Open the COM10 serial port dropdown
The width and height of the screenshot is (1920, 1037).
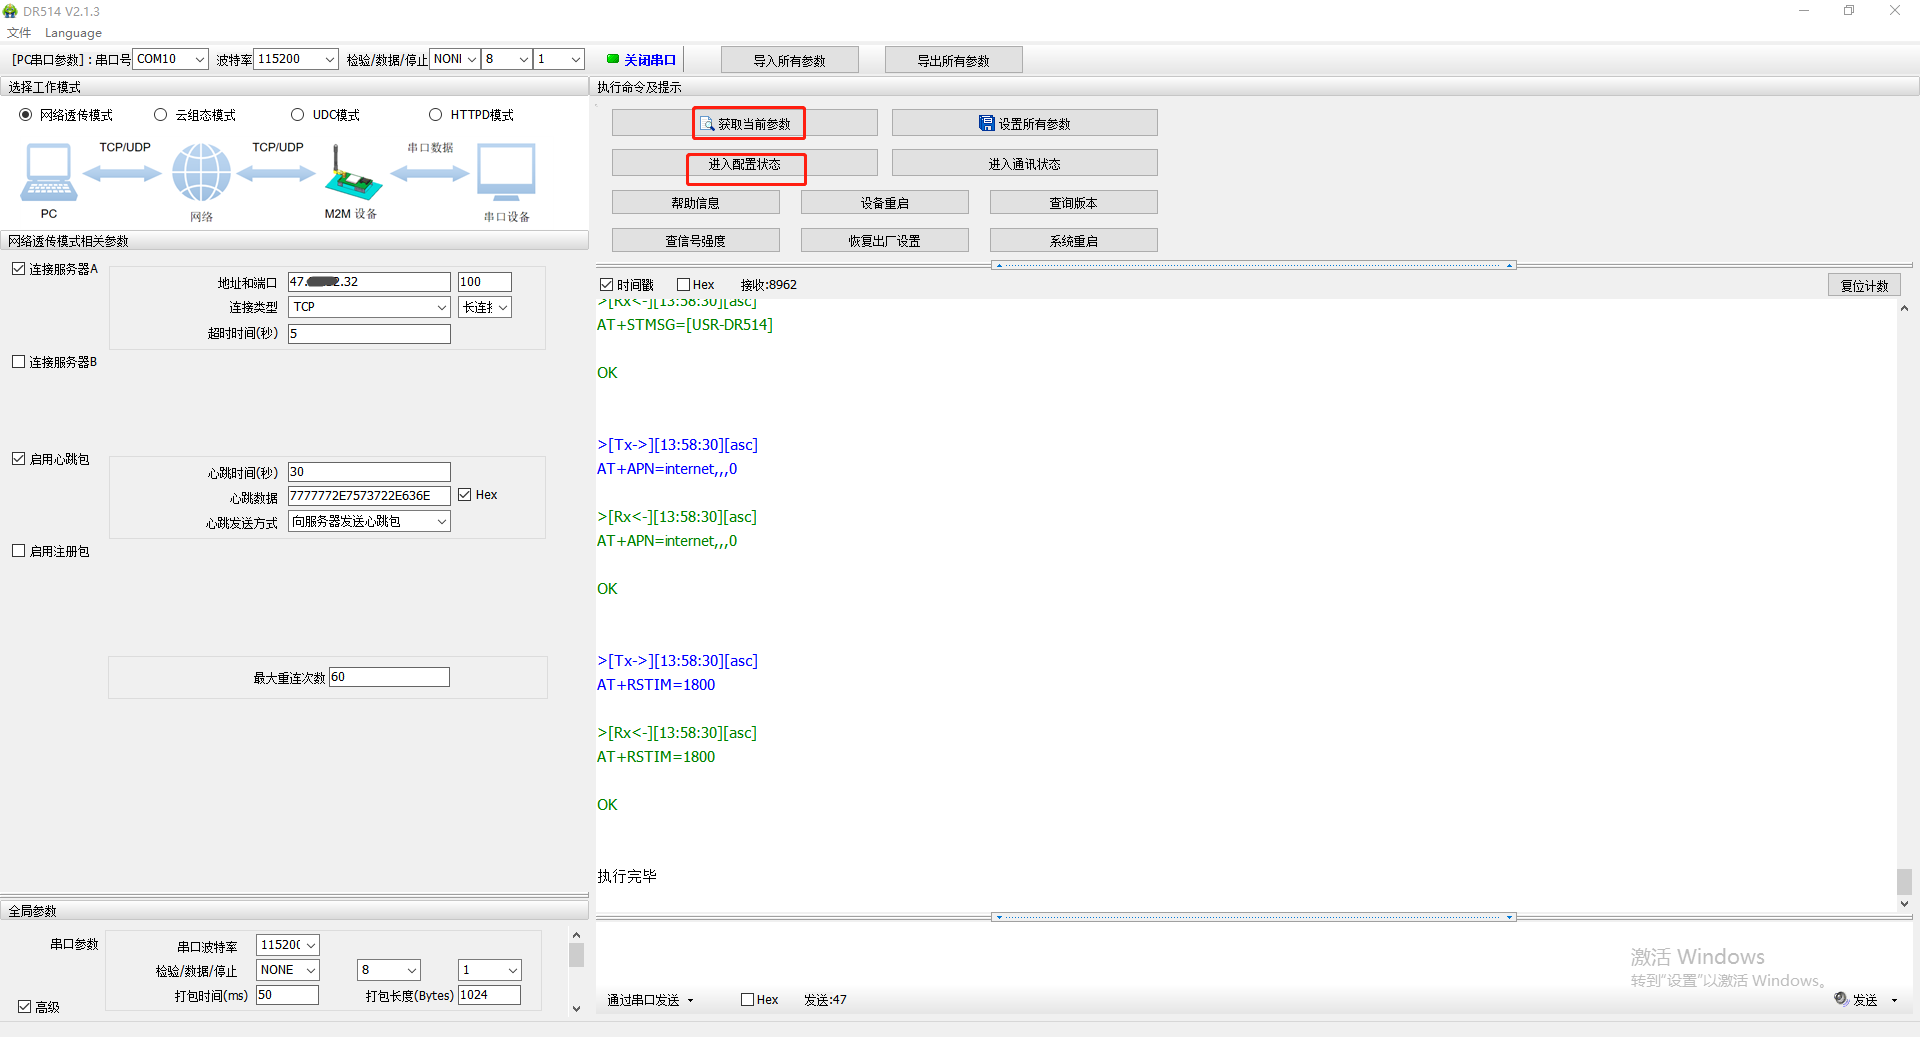pyautogui.click(x=199, y=60)
